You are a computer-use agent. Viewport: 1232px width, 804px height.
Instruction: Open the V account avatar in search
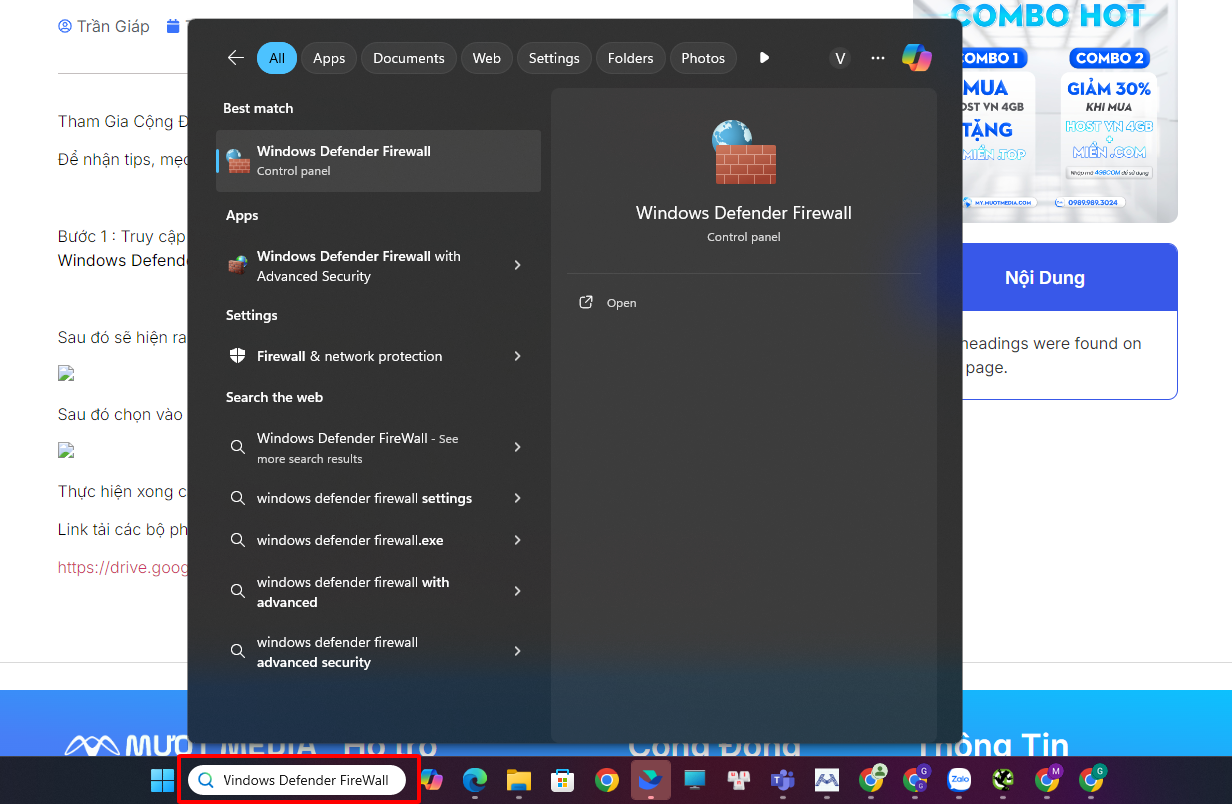(840, 58)
